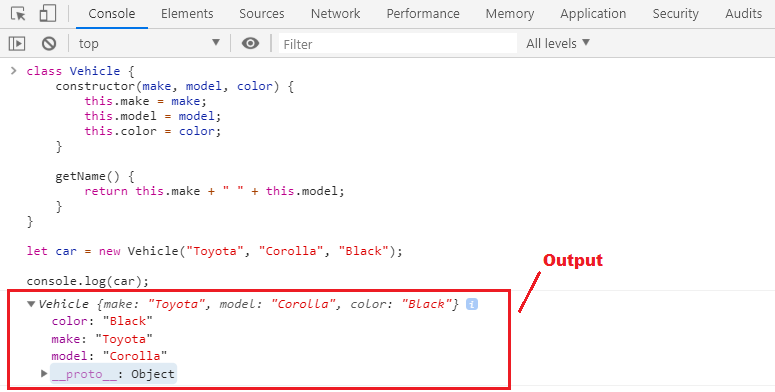This screenshot has width=775, height=392.
Task: Create live expression with eye icon
Action: (x=251, y=44)
